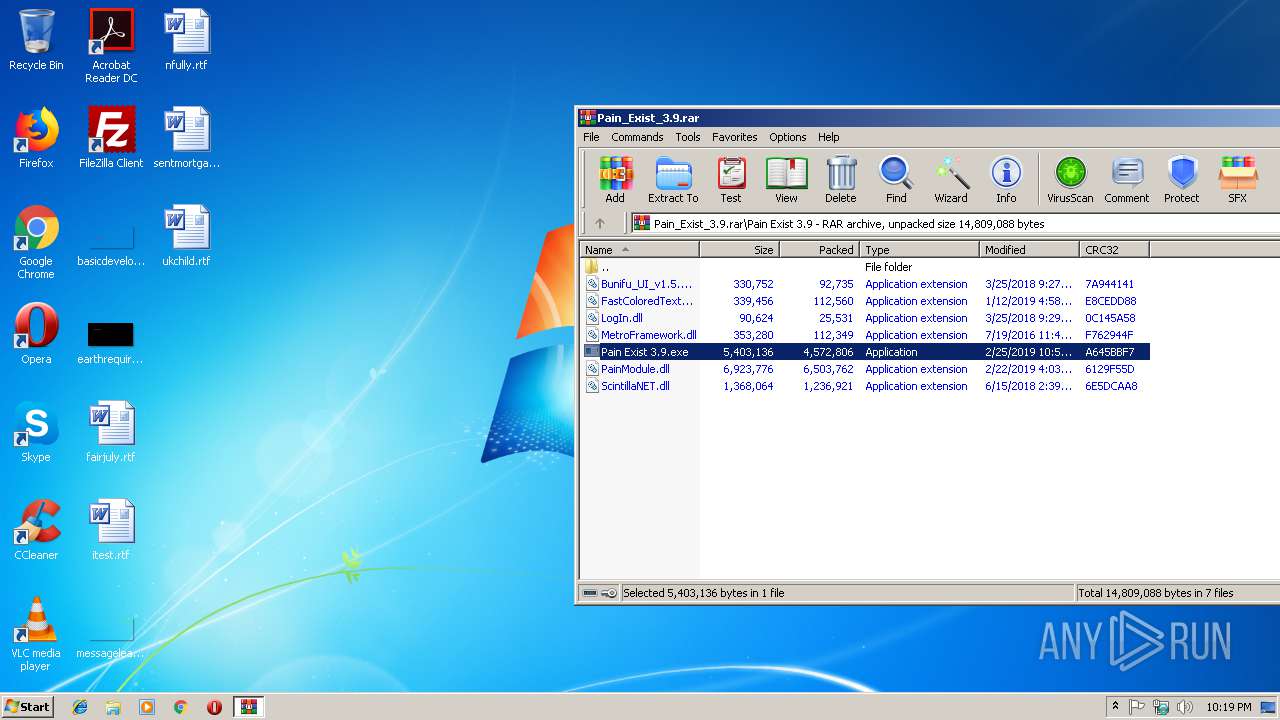This screenshot has height=720, width=1280.
Task: Select the parent folder '..' row
Action: tap(865, 267)
